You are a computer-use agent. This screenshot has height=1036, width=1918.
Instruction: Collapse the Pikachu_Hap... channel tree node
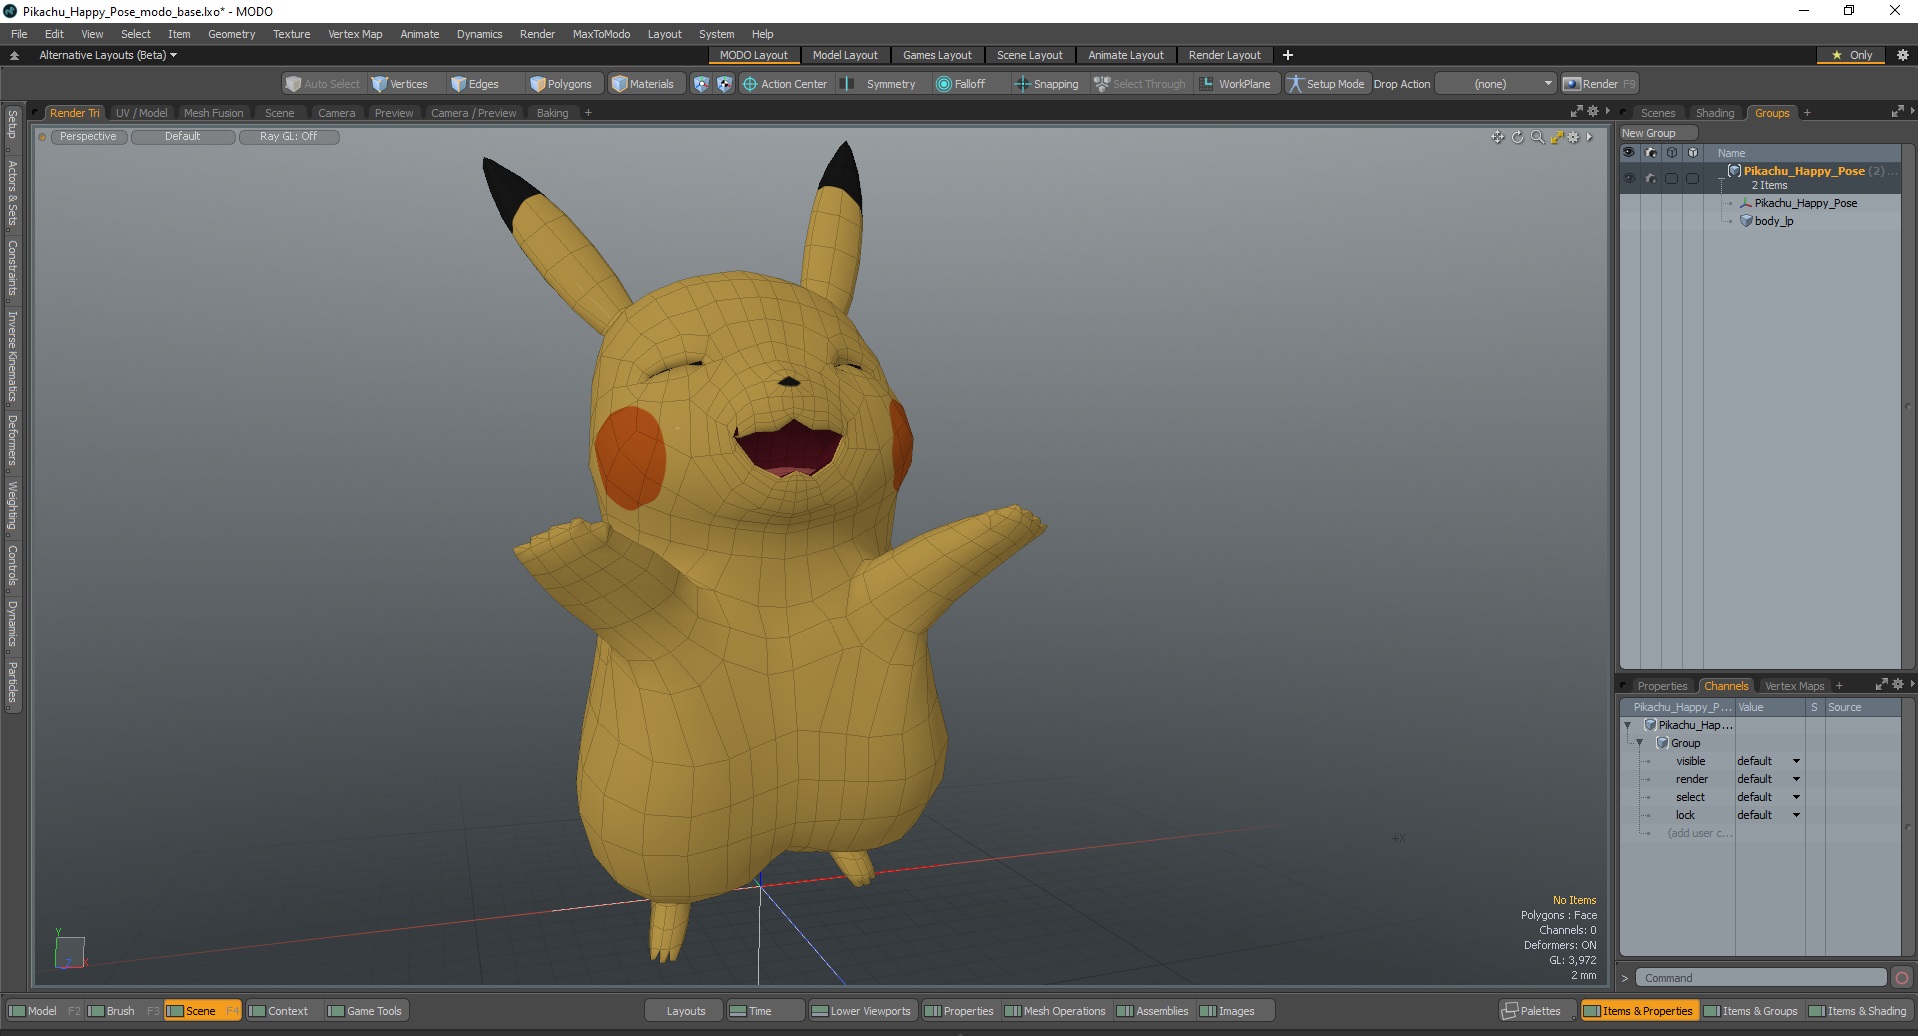(1627, 725)
